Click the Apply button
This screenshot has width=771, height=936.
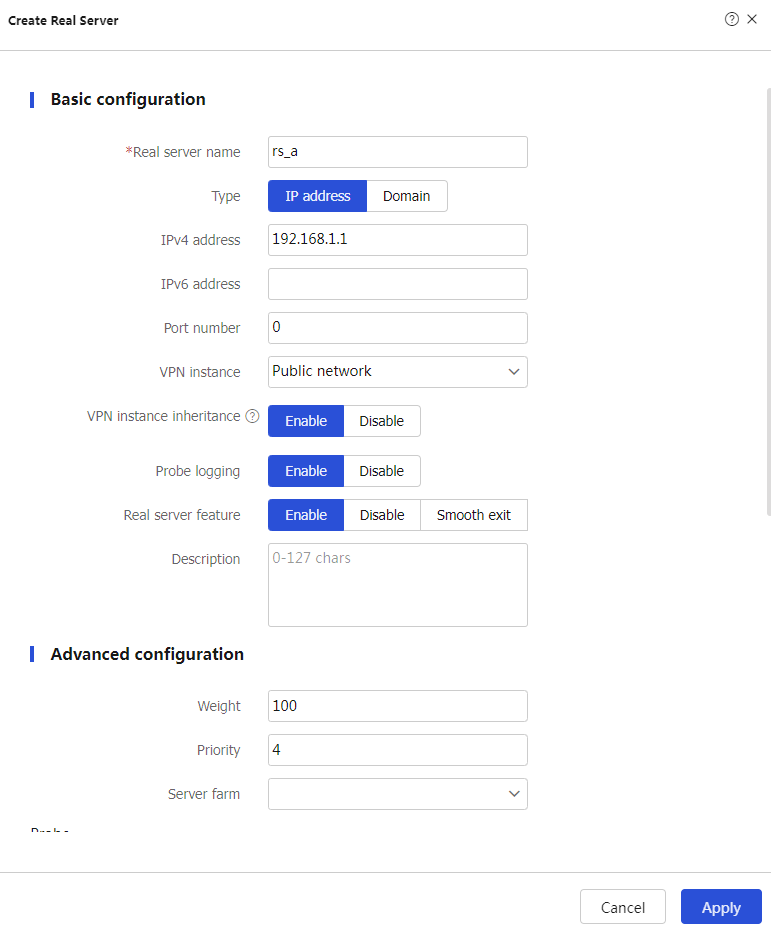pos(721,907)
